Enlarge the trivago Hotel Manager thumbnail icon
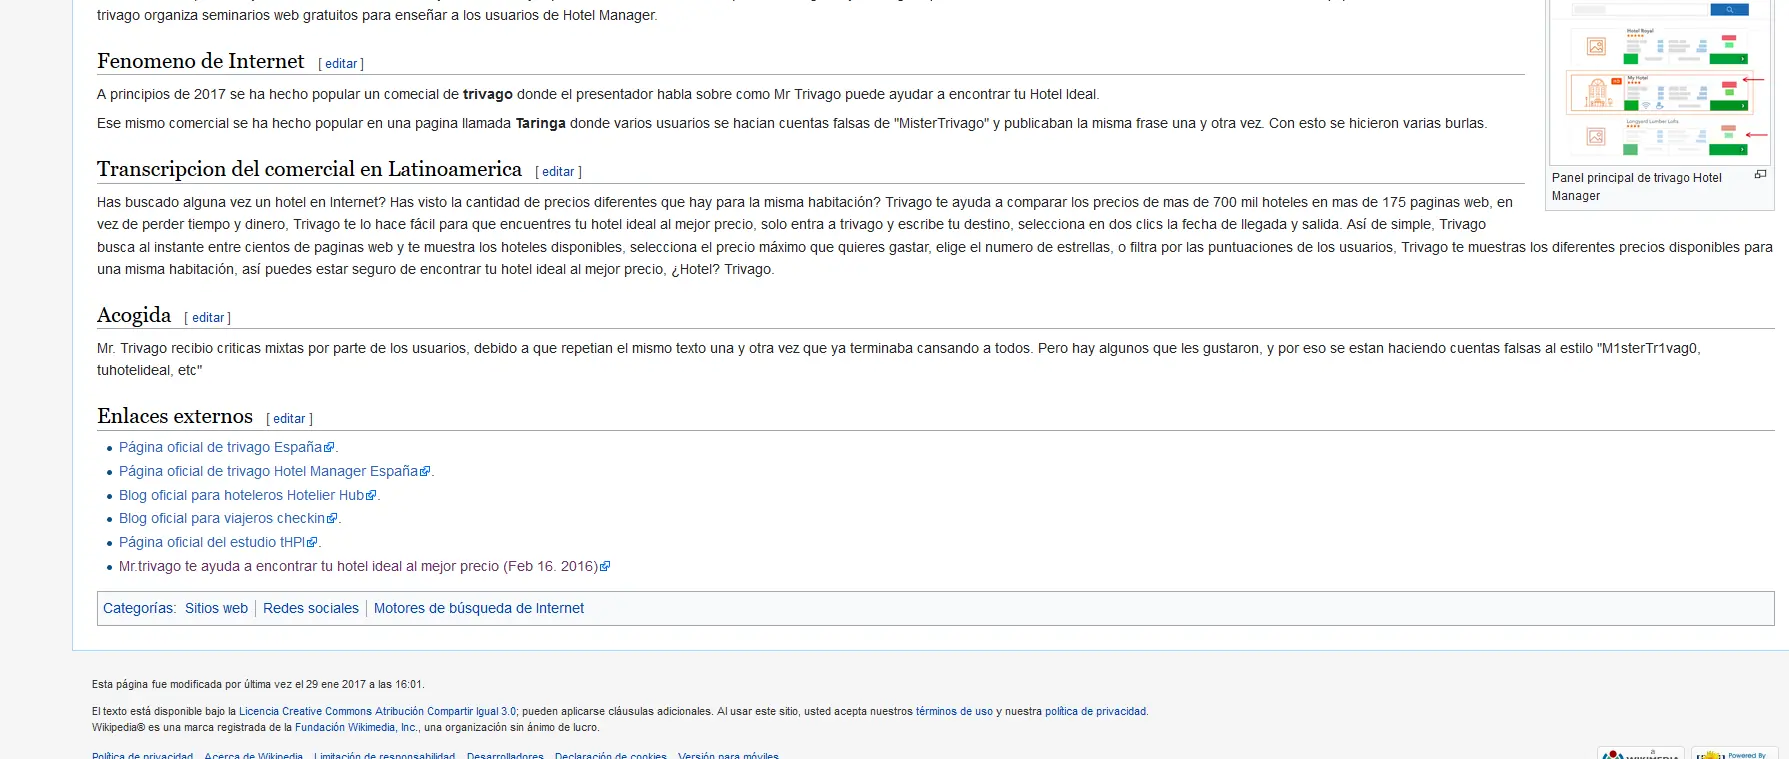The image size is (1789, 759). [x=1760, y=175]
